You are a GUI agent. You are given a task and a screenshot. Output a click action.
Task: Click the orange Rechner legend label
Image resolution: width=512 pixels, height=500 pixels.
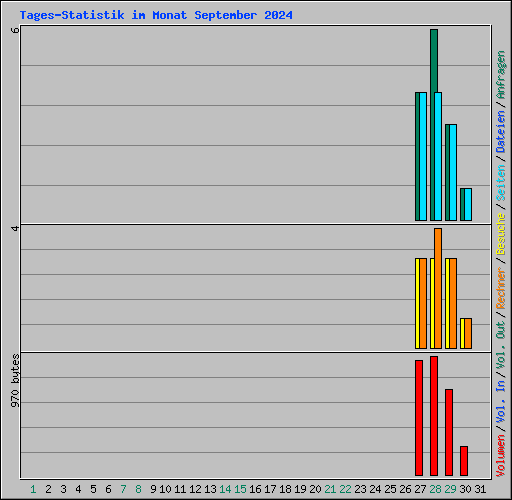pos(501,288)
